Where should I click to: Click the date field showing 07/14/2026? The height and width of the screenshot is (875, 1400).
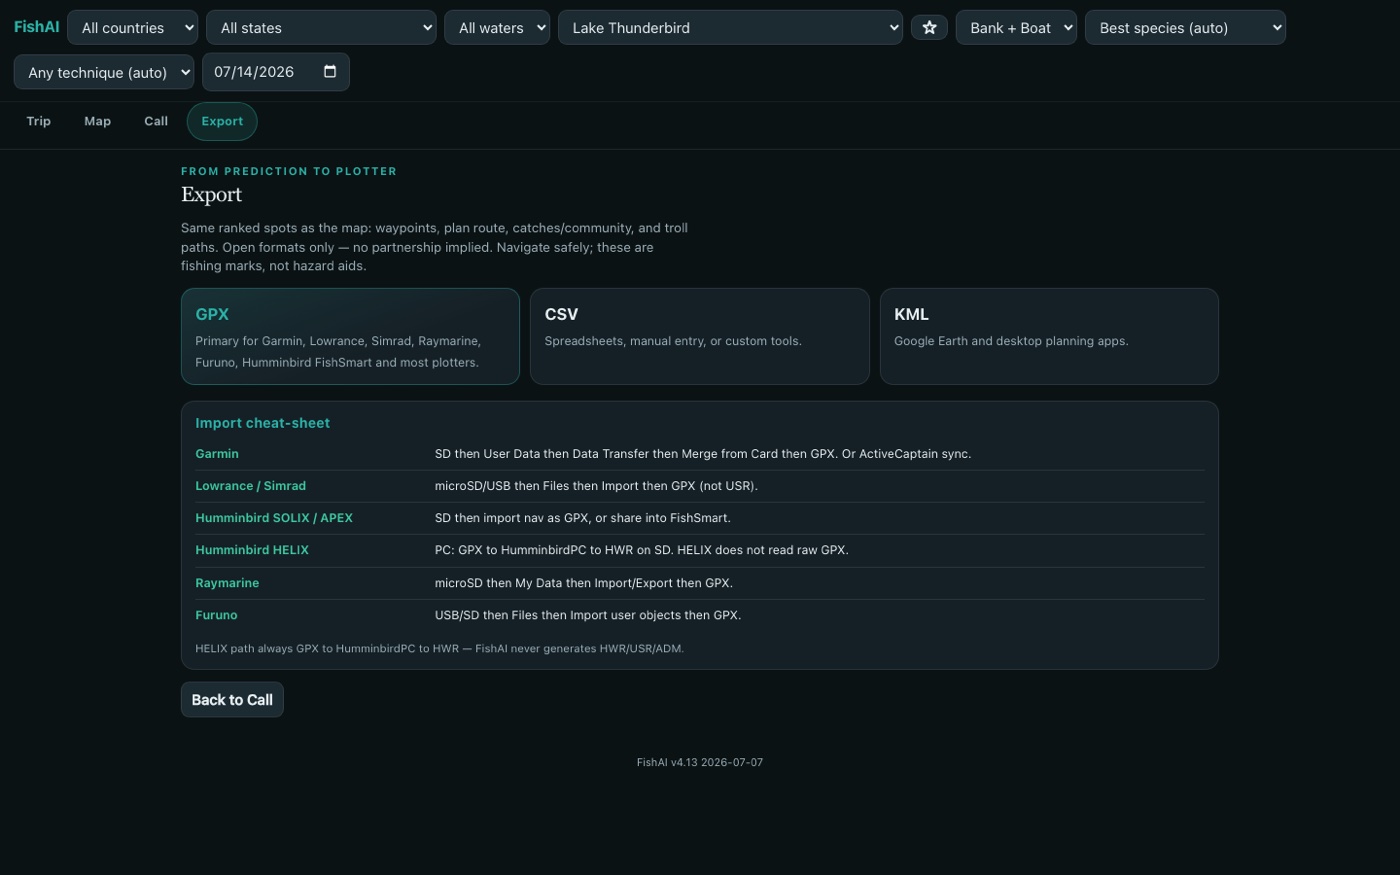[x=276, y=72]
